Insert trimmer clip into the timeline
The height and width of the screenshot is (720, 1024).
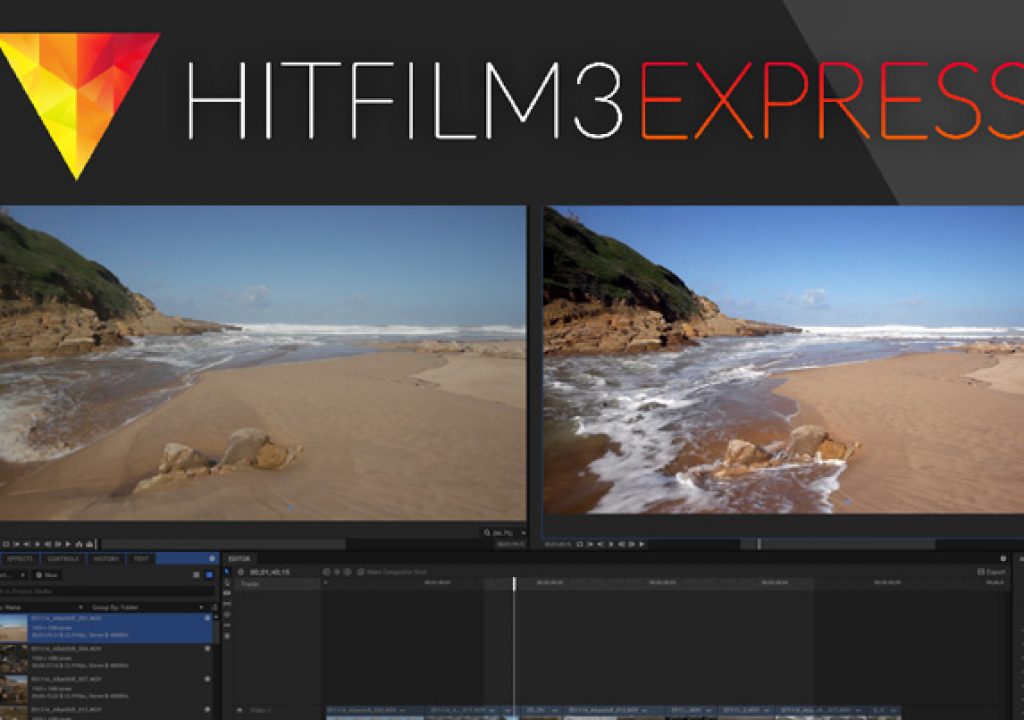(78, 544)
